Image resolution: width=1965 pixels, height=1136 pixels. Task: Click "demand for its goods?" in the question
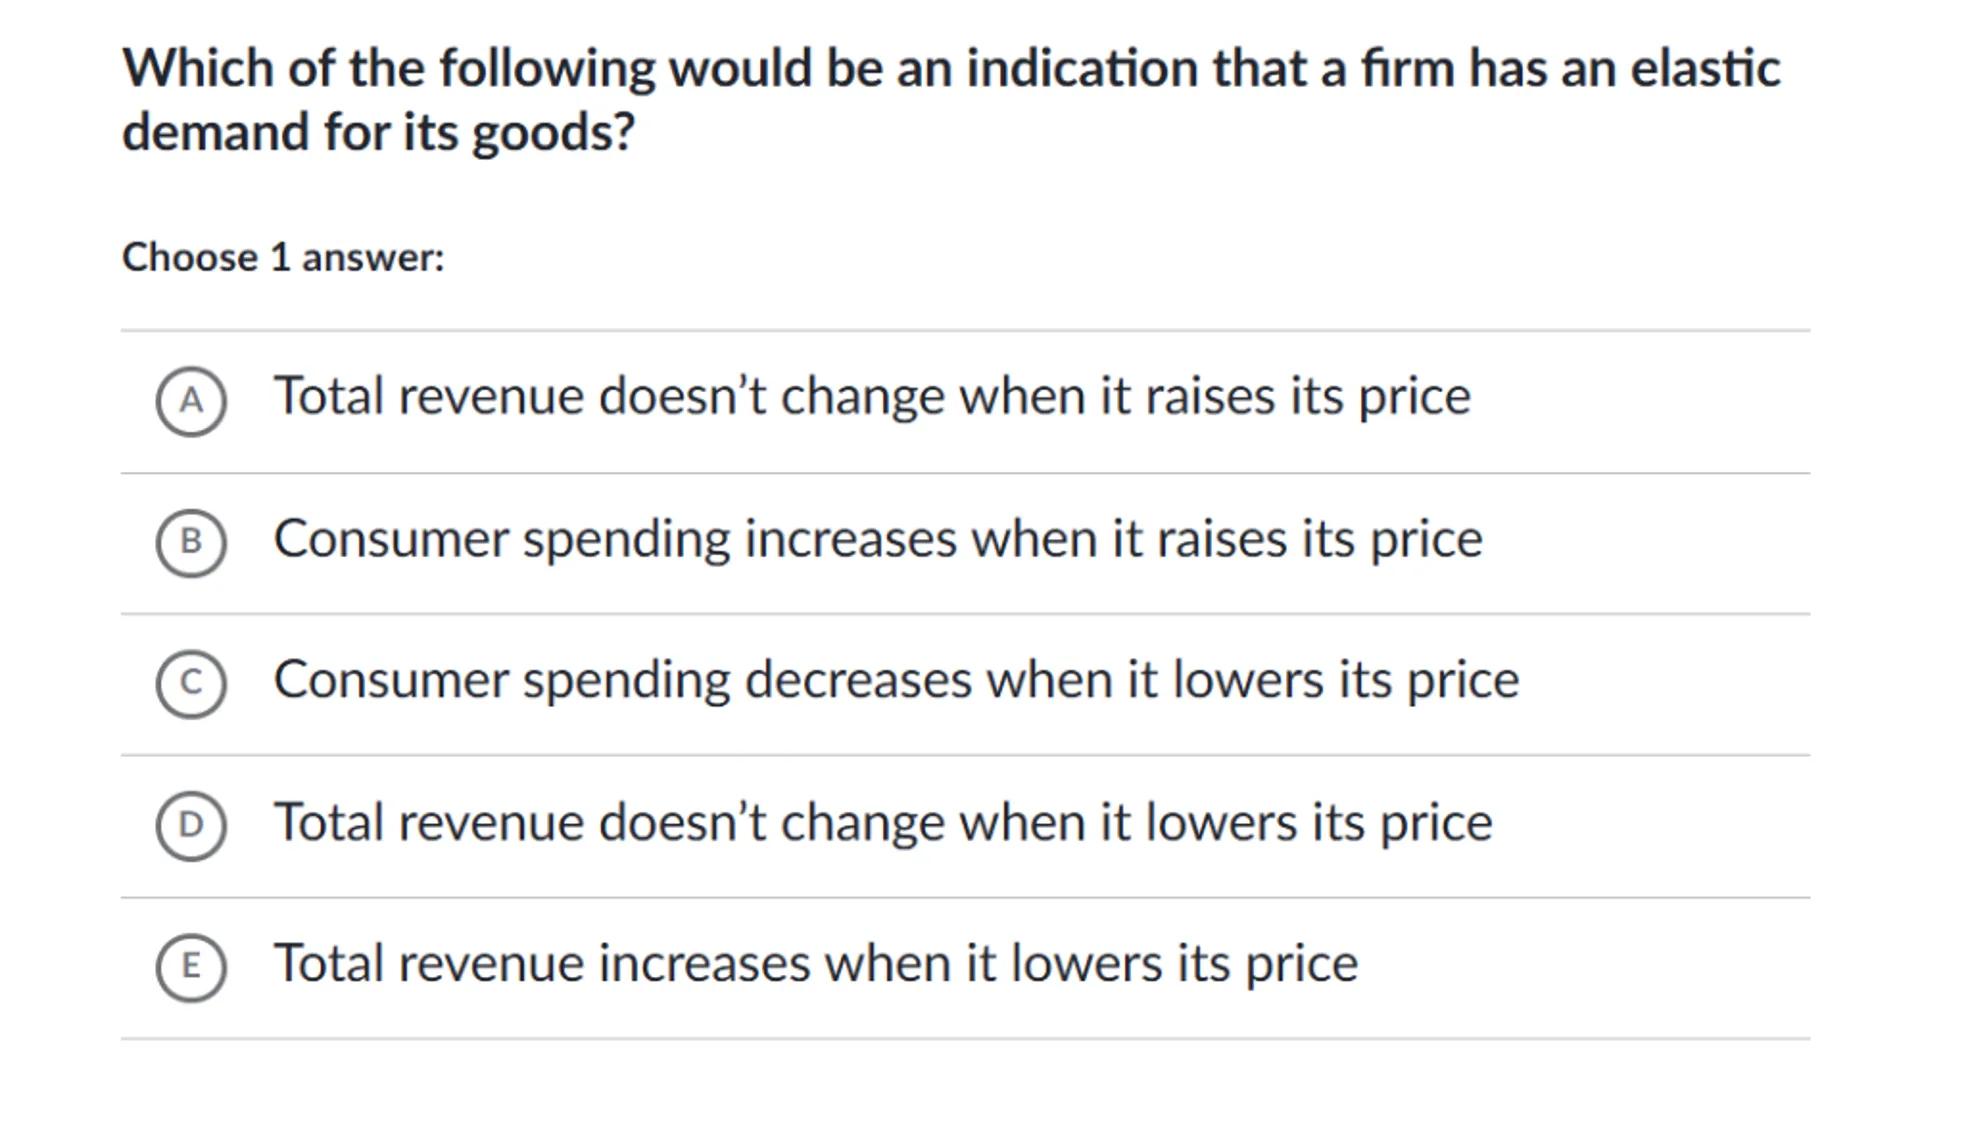[378, 132]
